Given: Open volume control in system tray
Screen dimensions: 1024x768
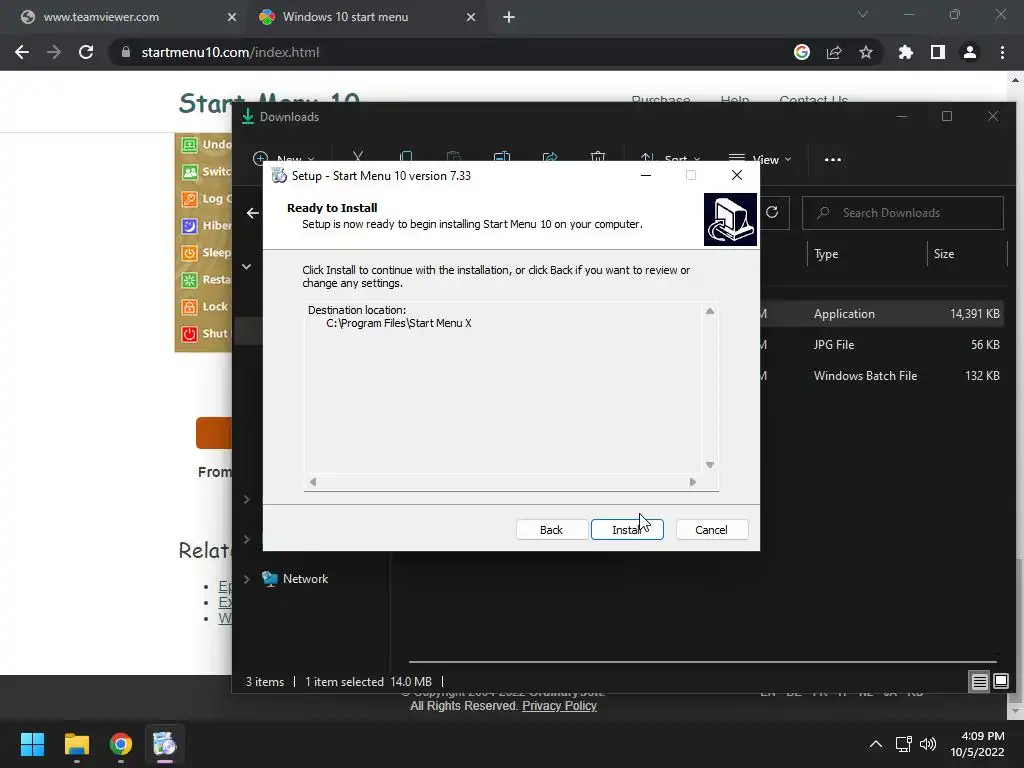Looking at the screenshot, I should [927, 744].
